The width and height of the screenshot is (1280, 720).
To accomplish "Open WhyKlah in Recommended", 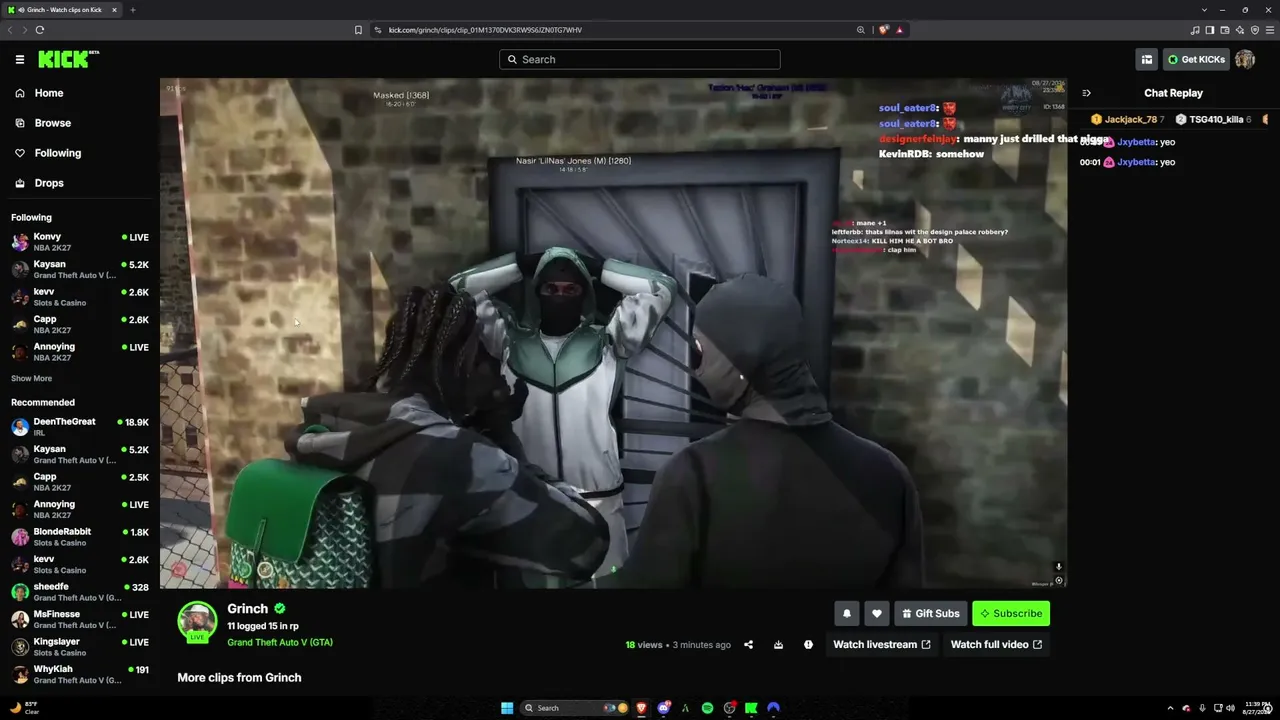I will point(80,674).
